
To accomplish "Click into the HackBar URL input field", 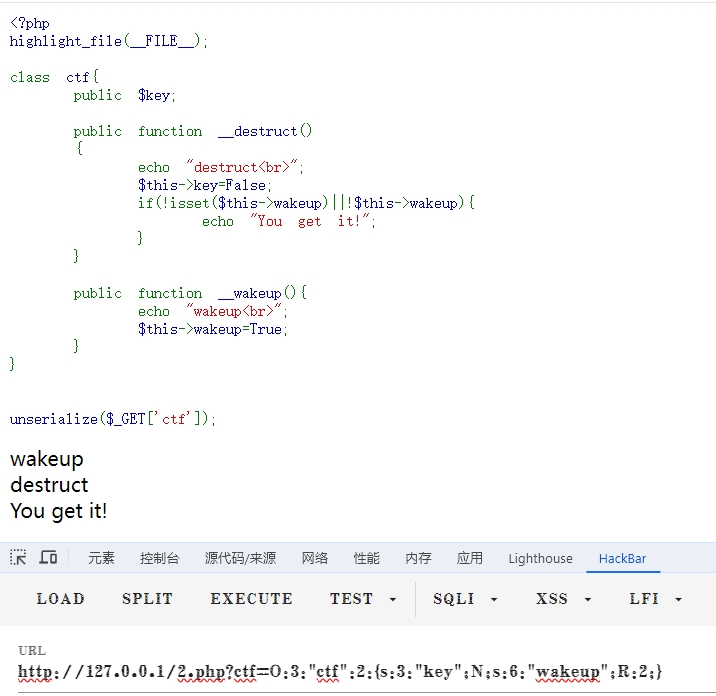I will (340, 672).
